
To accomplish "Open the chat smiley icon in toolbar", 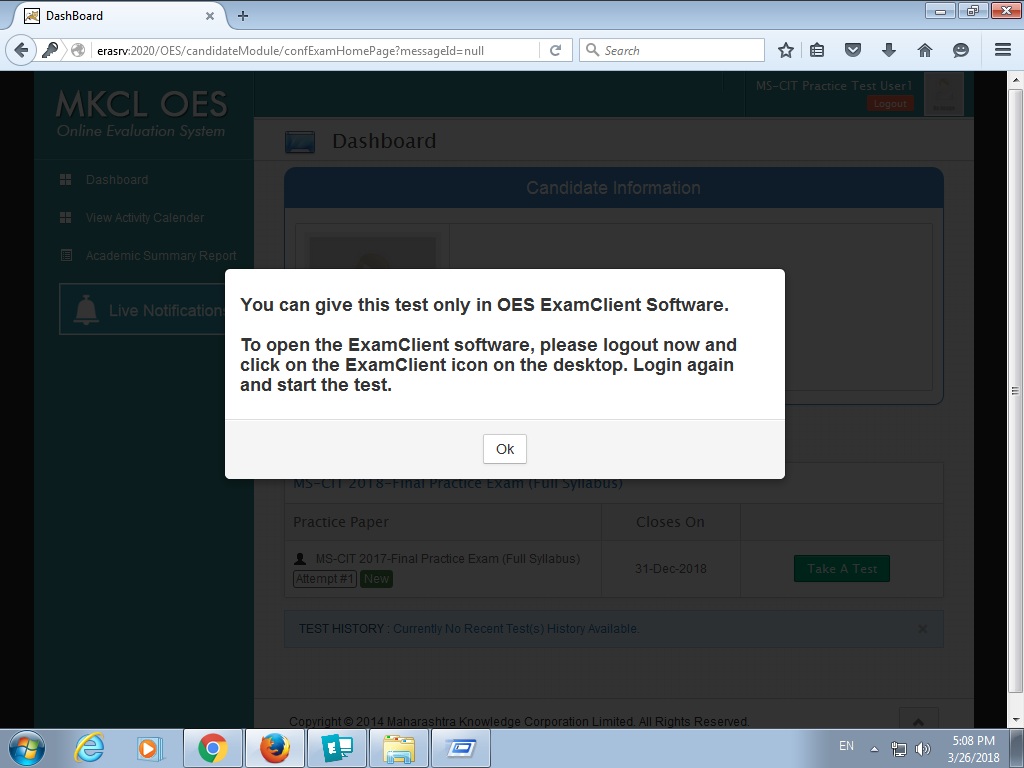I will pyautogui.click(x=961, y=50).
